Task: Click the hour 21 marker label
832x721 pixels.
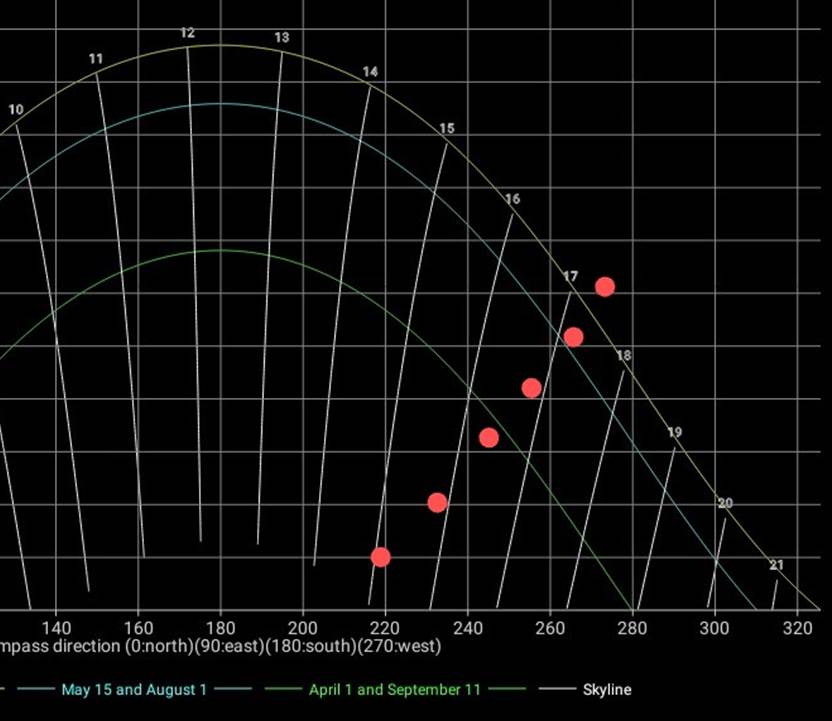Action: point(777,565)
